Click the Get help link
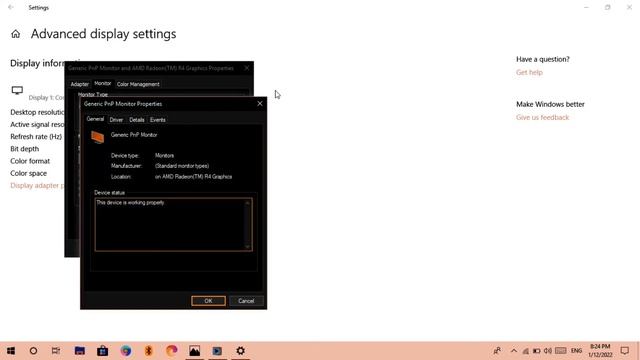 (x=529, y=72)
